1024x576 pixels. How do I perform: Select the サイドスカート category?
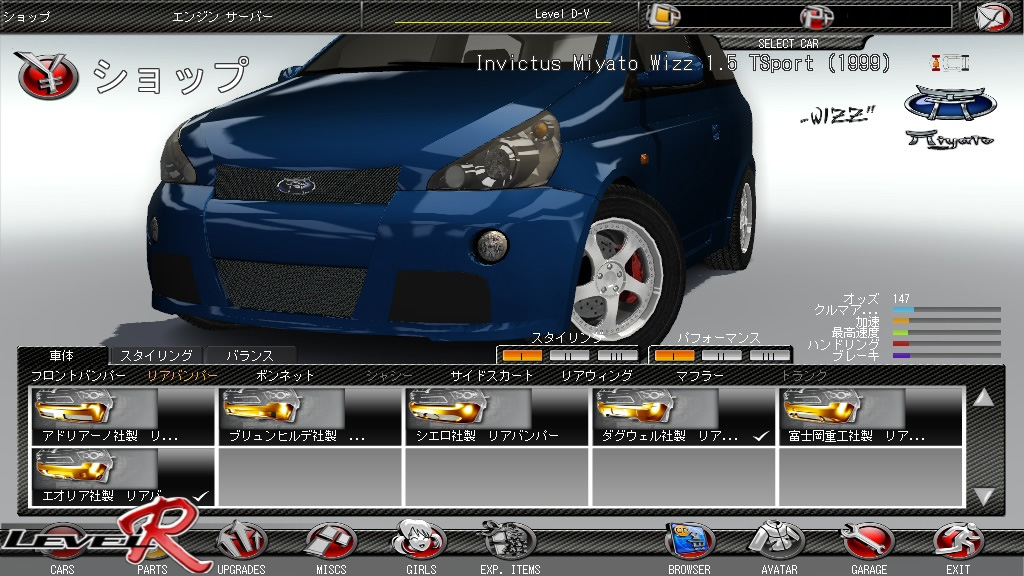(x=492, y=376)
